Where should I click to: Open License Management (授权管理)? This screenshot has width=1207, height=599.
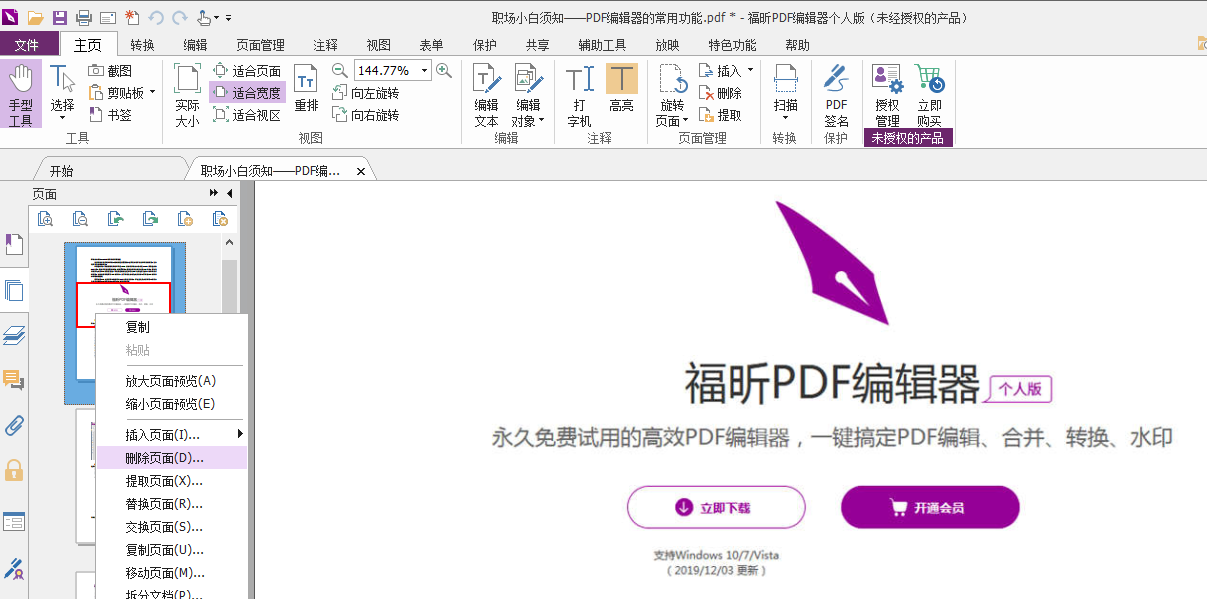coord(887,95)
